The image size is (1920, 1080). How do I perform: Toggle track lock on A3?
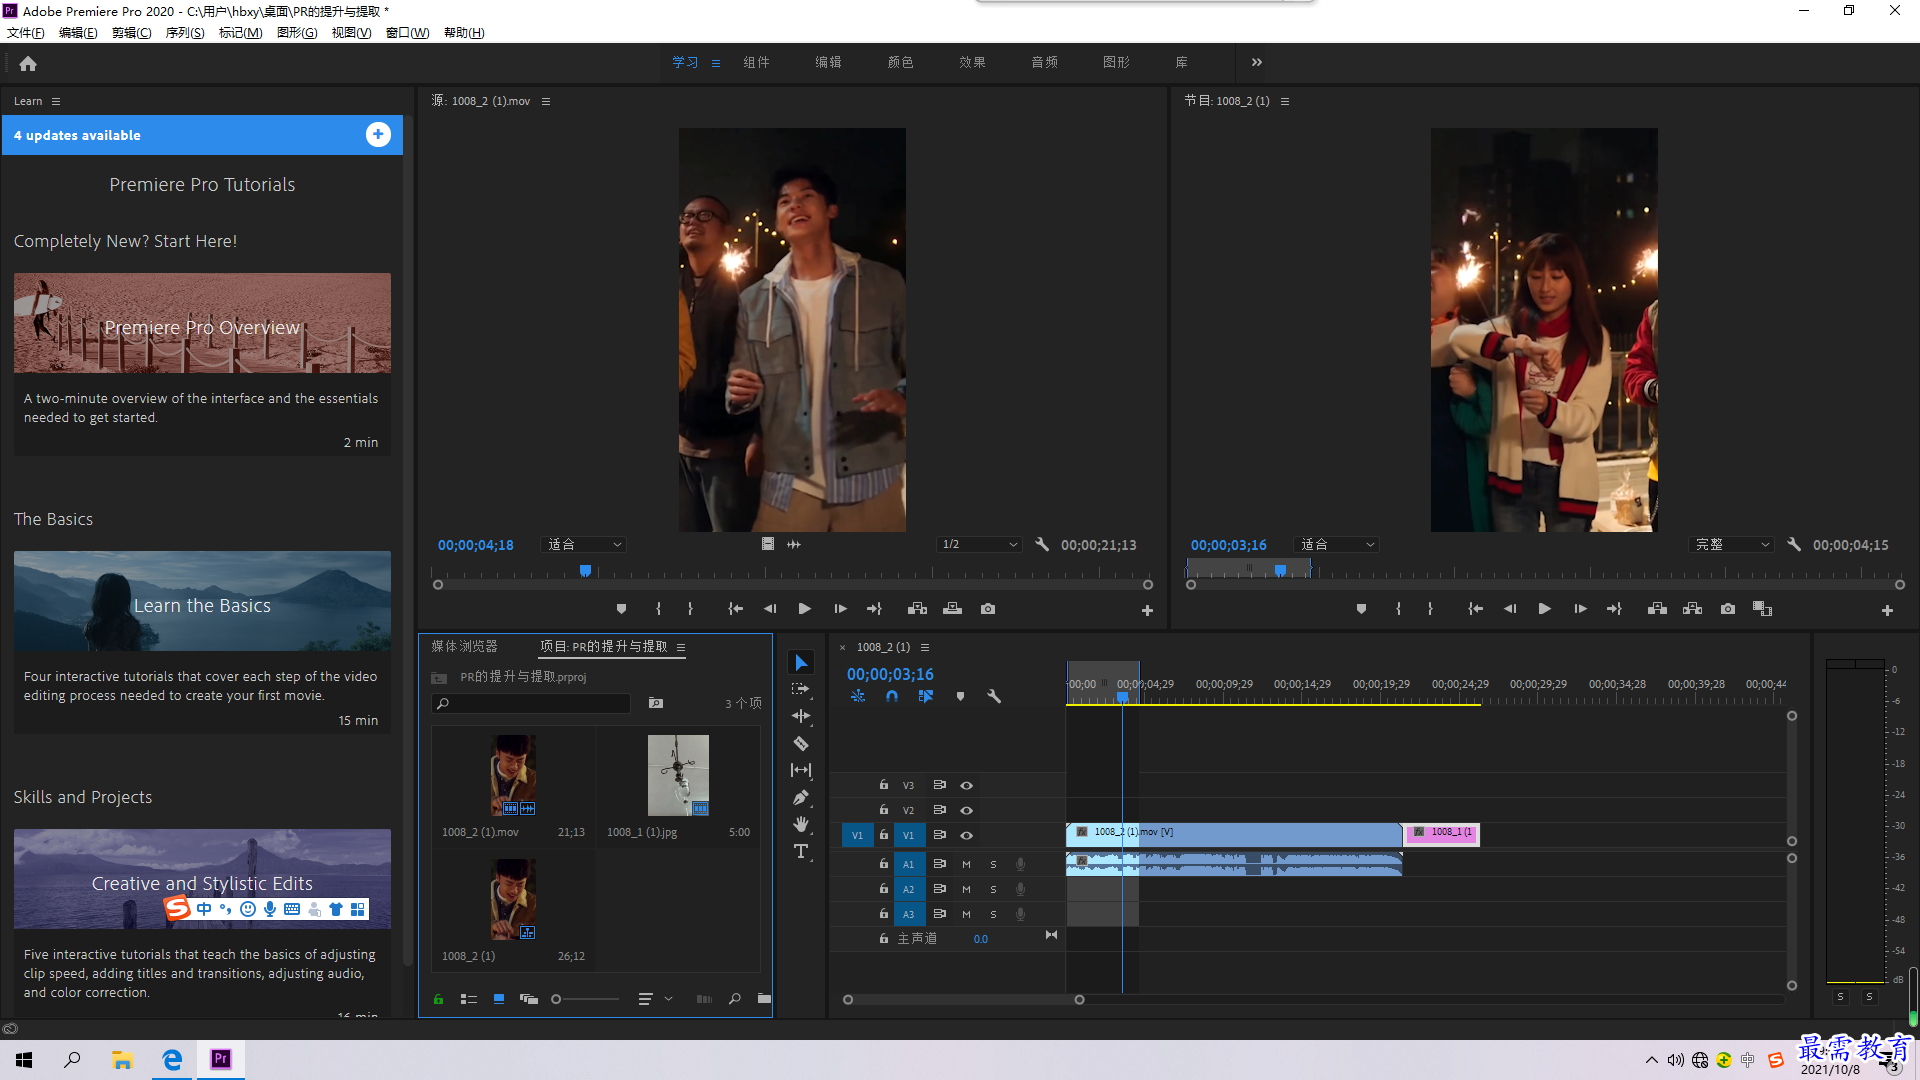pyautogui.click(x=883, y=914)
